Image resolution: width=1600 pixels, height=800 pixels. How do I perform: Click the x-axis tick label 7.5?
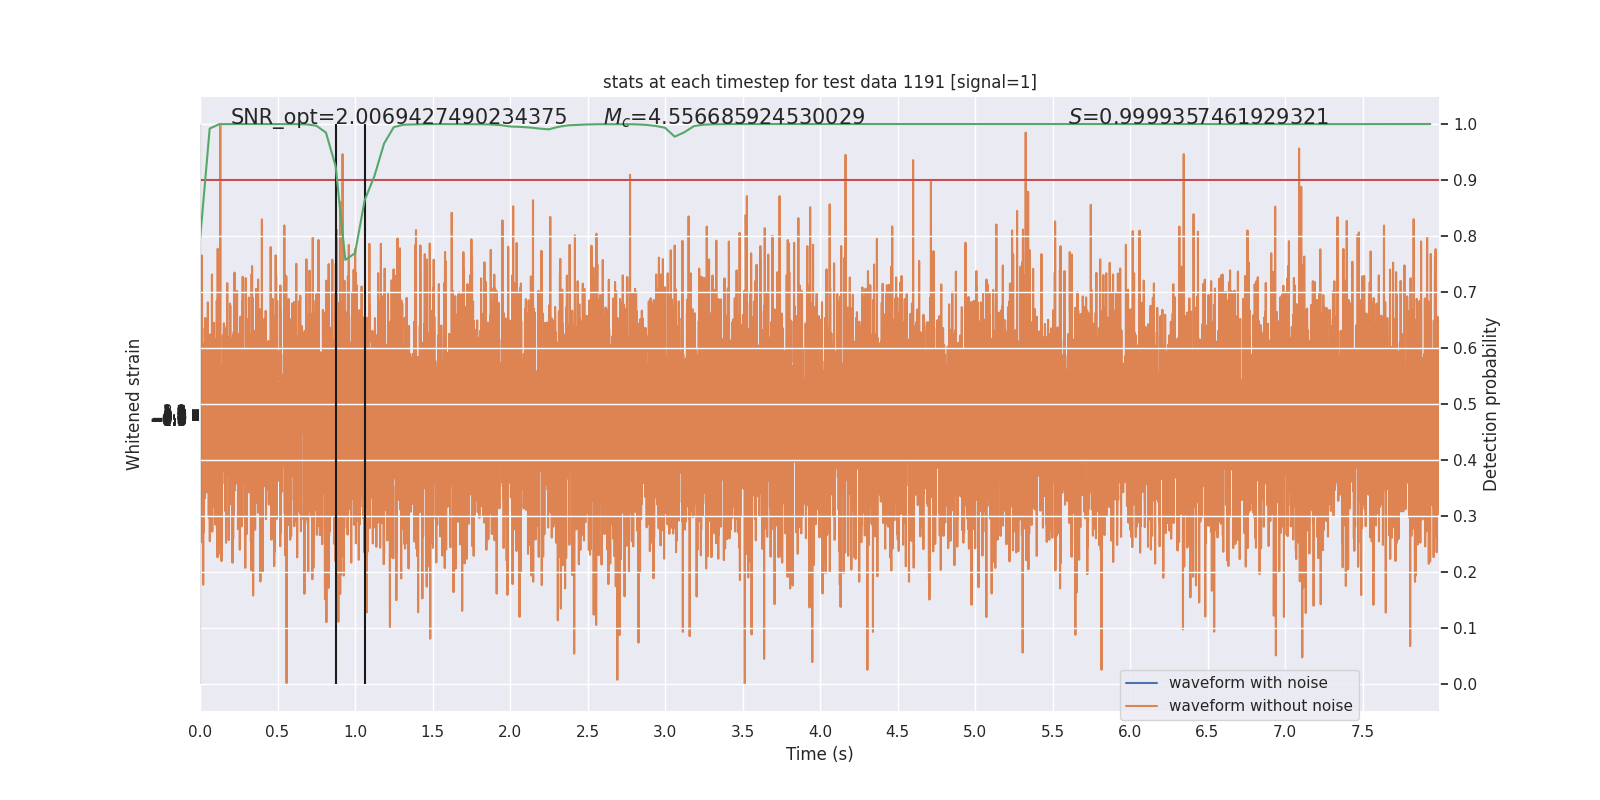pos(1362,732)
